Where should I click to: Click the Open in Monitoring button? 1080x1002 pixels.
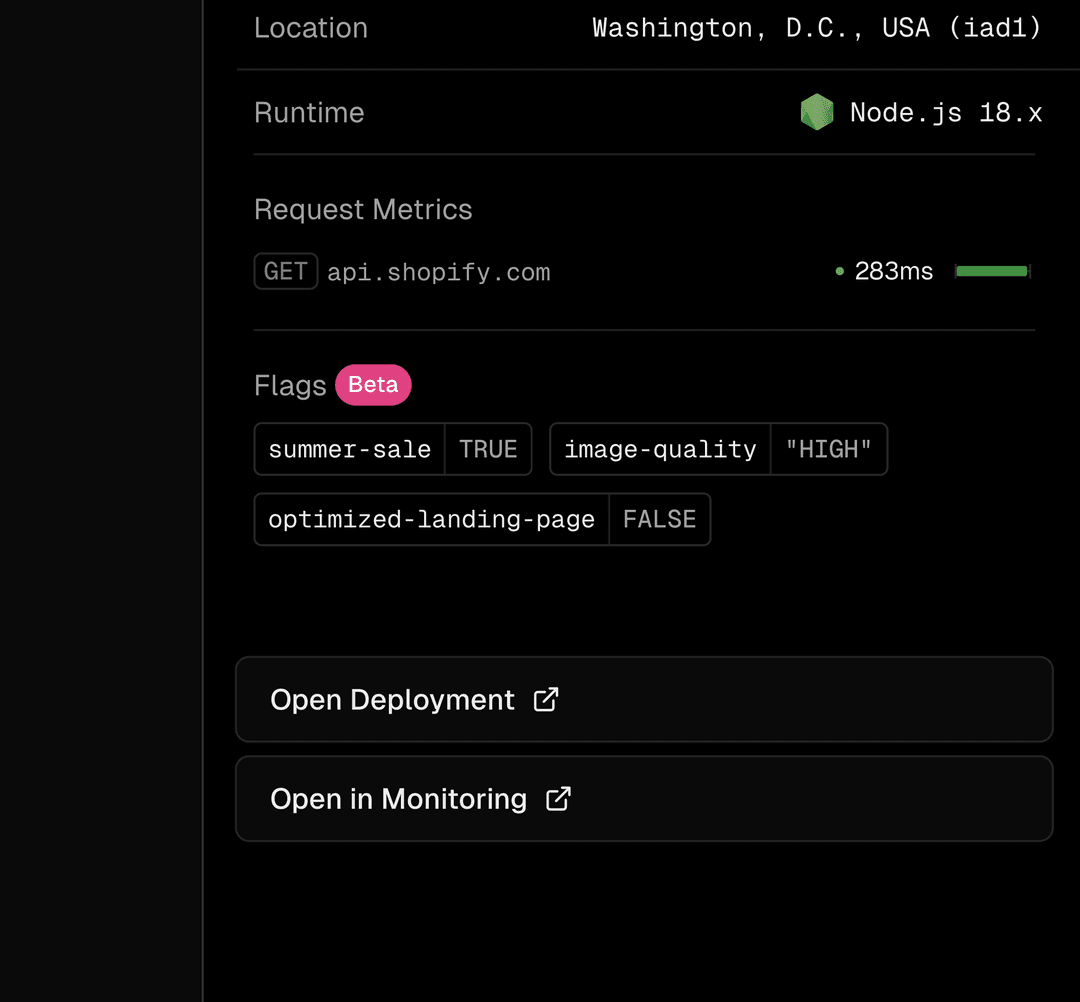(644, 799)
